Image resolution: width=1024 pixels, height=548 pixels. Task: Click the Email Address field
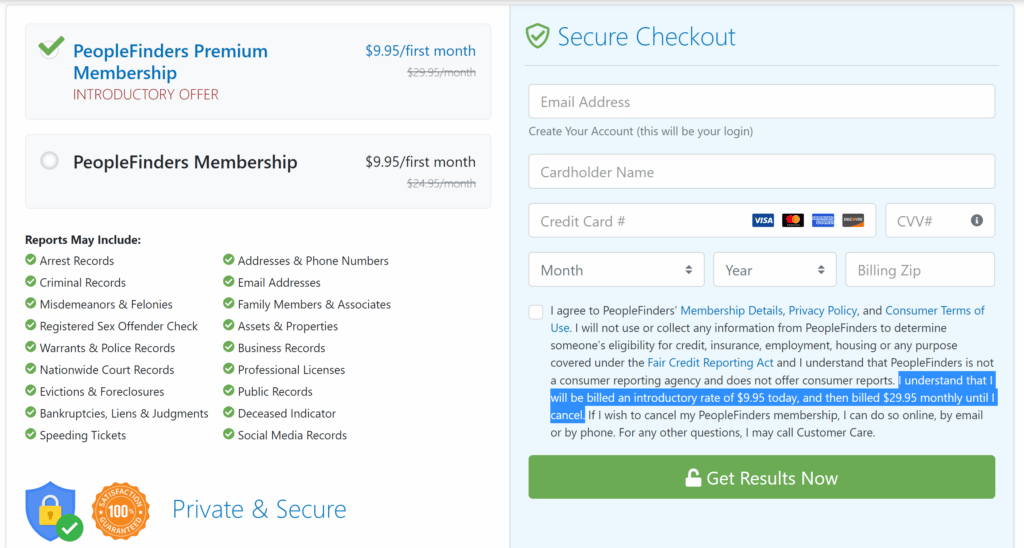(761, 101)
